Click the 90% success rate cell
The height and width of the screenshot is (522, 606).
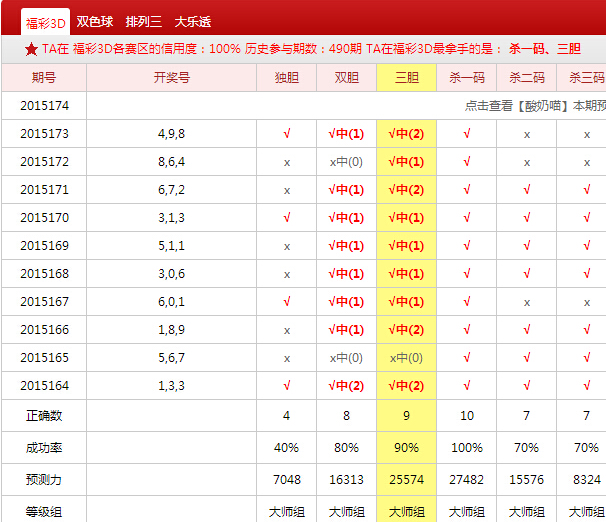point(407,447)
